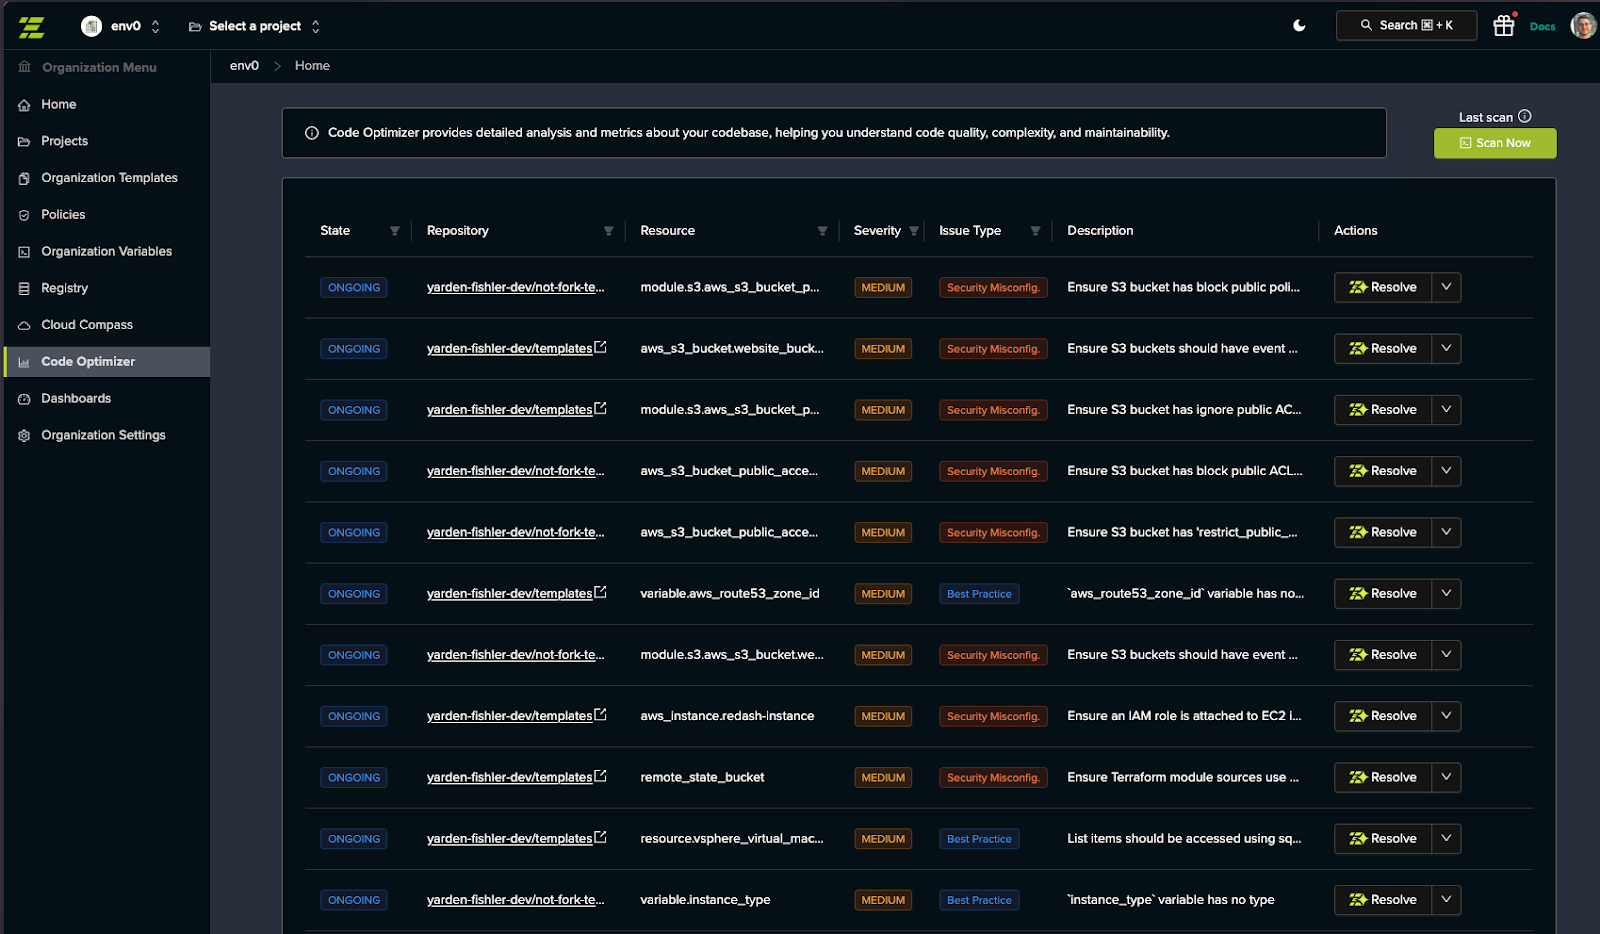Screen dimensions: 1600x934
Task: Open Dashboards via its sidebar icon
Action: tap(23, 398)
